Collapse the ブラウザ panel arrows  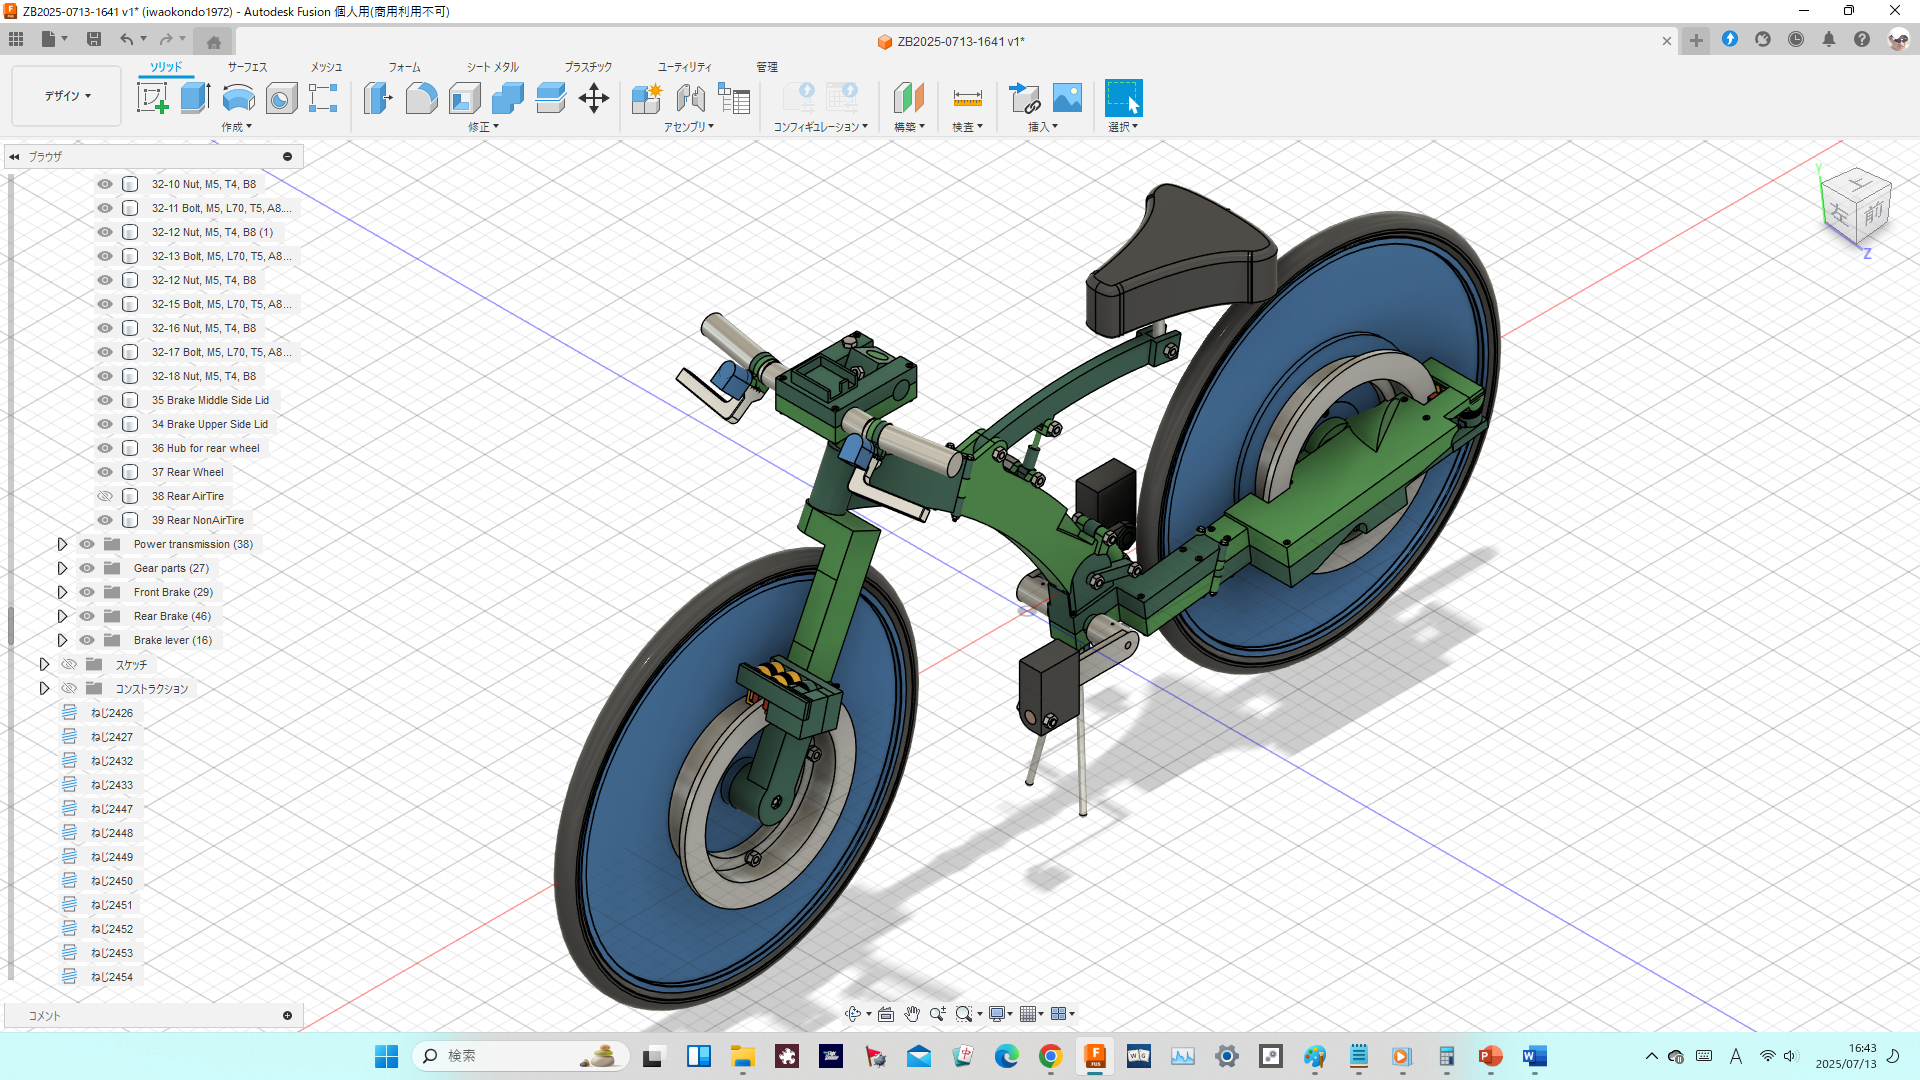pyautogui.click(x=14, y=157)
